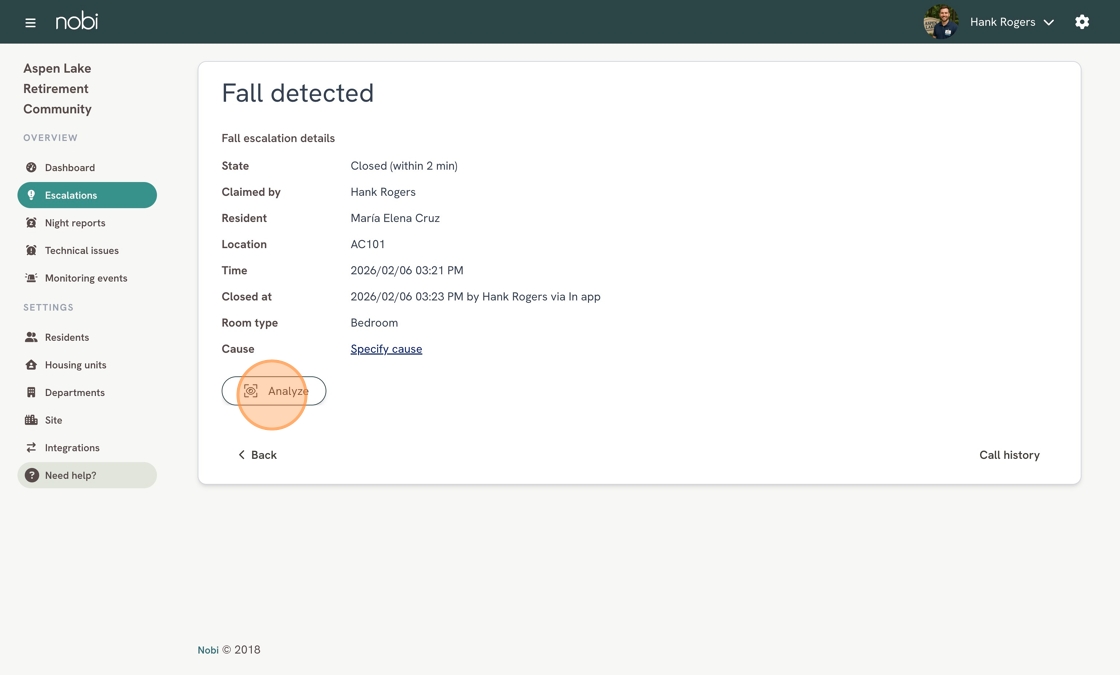Viewport: 1120px width, 675px height.
Task: Click the Monitoring events icon
Action: [31, 278]
